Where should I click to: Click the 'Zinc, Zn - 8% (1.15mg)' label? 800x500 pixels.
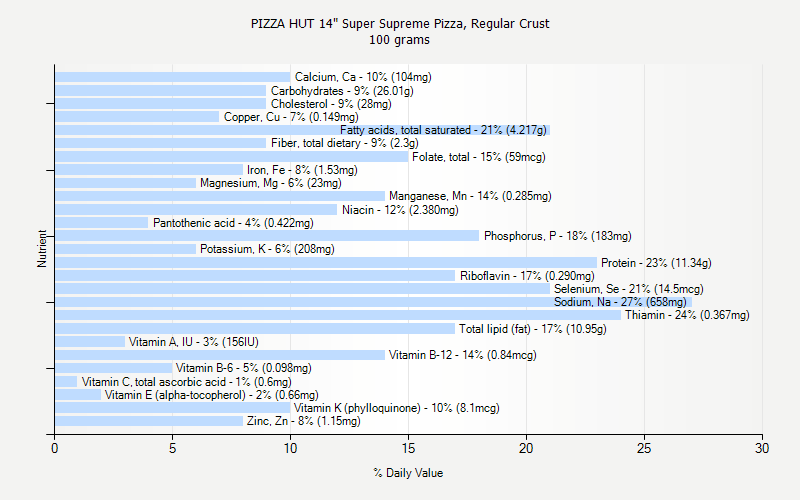point(304,421)
